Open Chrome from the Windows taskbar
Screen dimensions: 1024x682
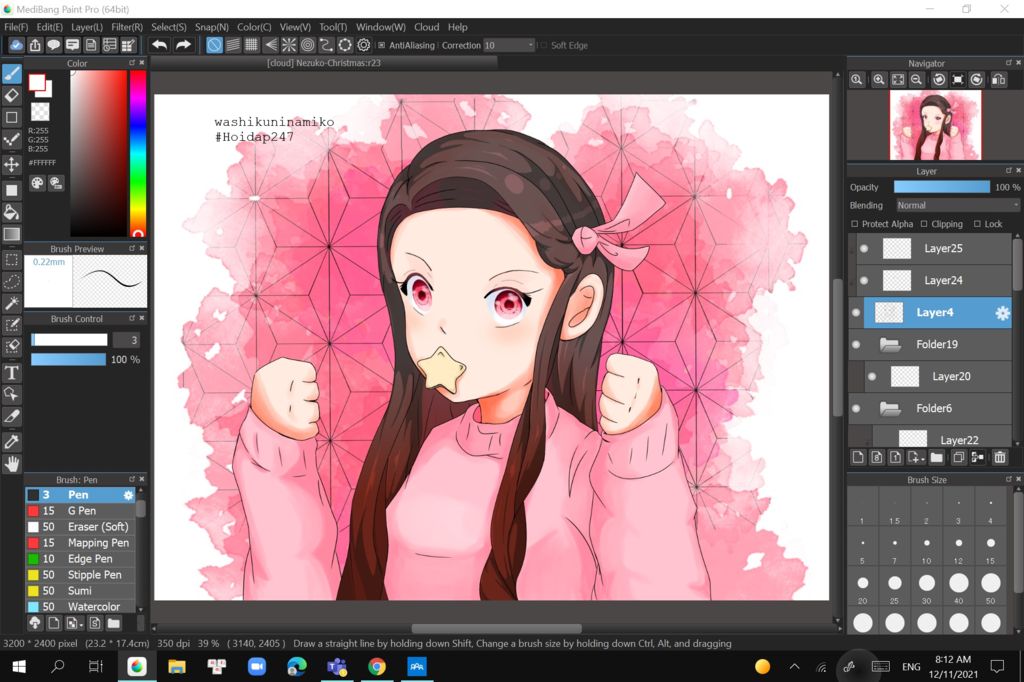click(x=377, y=666)
